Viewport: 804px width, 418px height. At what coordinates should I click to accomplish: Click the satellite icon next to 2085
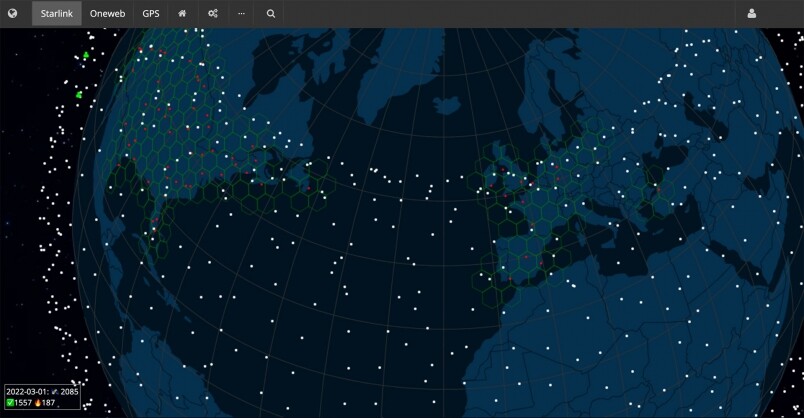pyautogui.click(x=55, y=392)
